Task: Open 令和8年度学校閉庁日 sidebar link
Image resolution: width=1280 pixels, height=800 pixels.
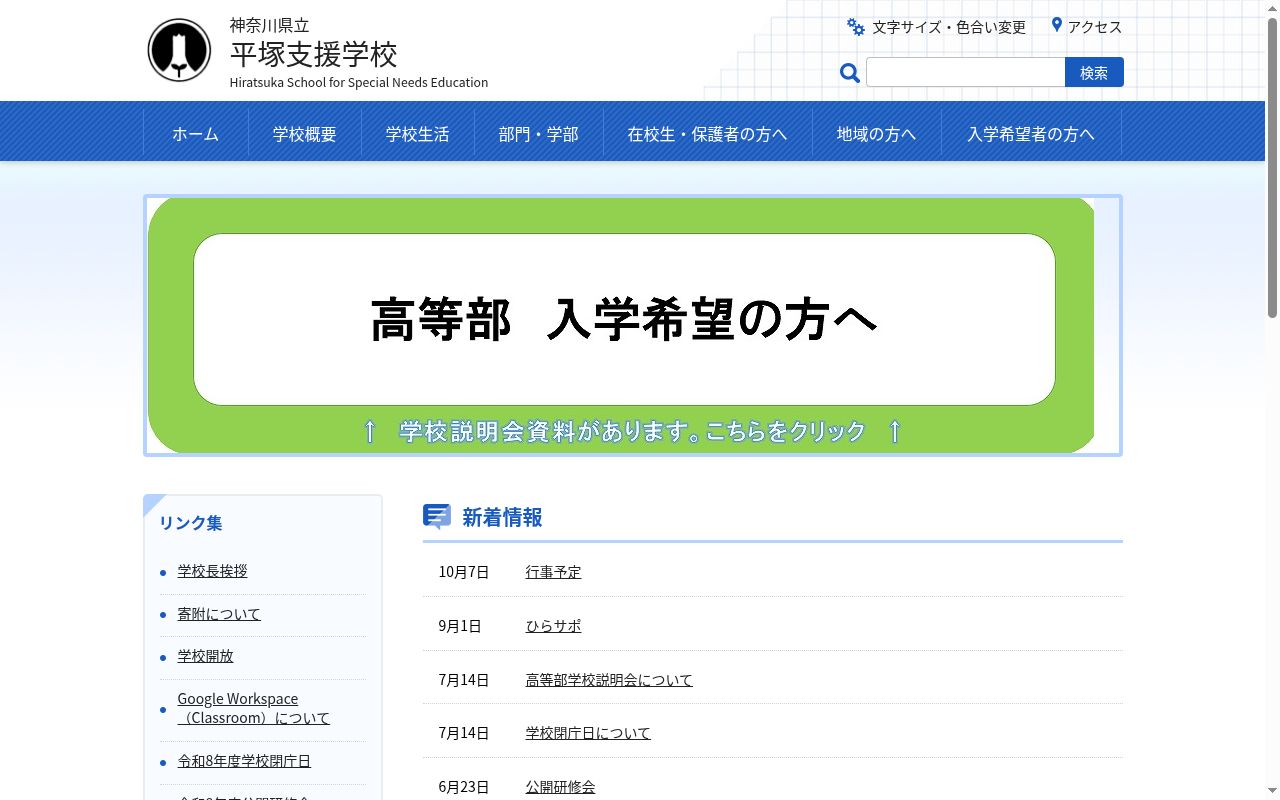Action: pyautogui.click(x=244, y=761)
